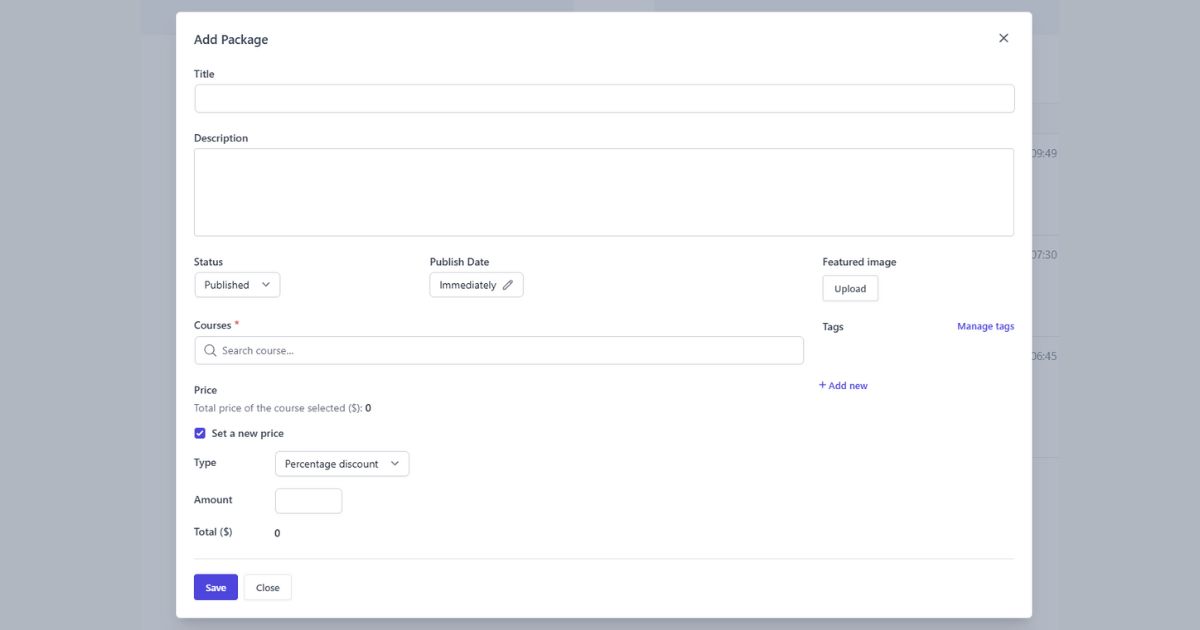Click the pencil icon to edit Publish Date

tap(507, 284)
